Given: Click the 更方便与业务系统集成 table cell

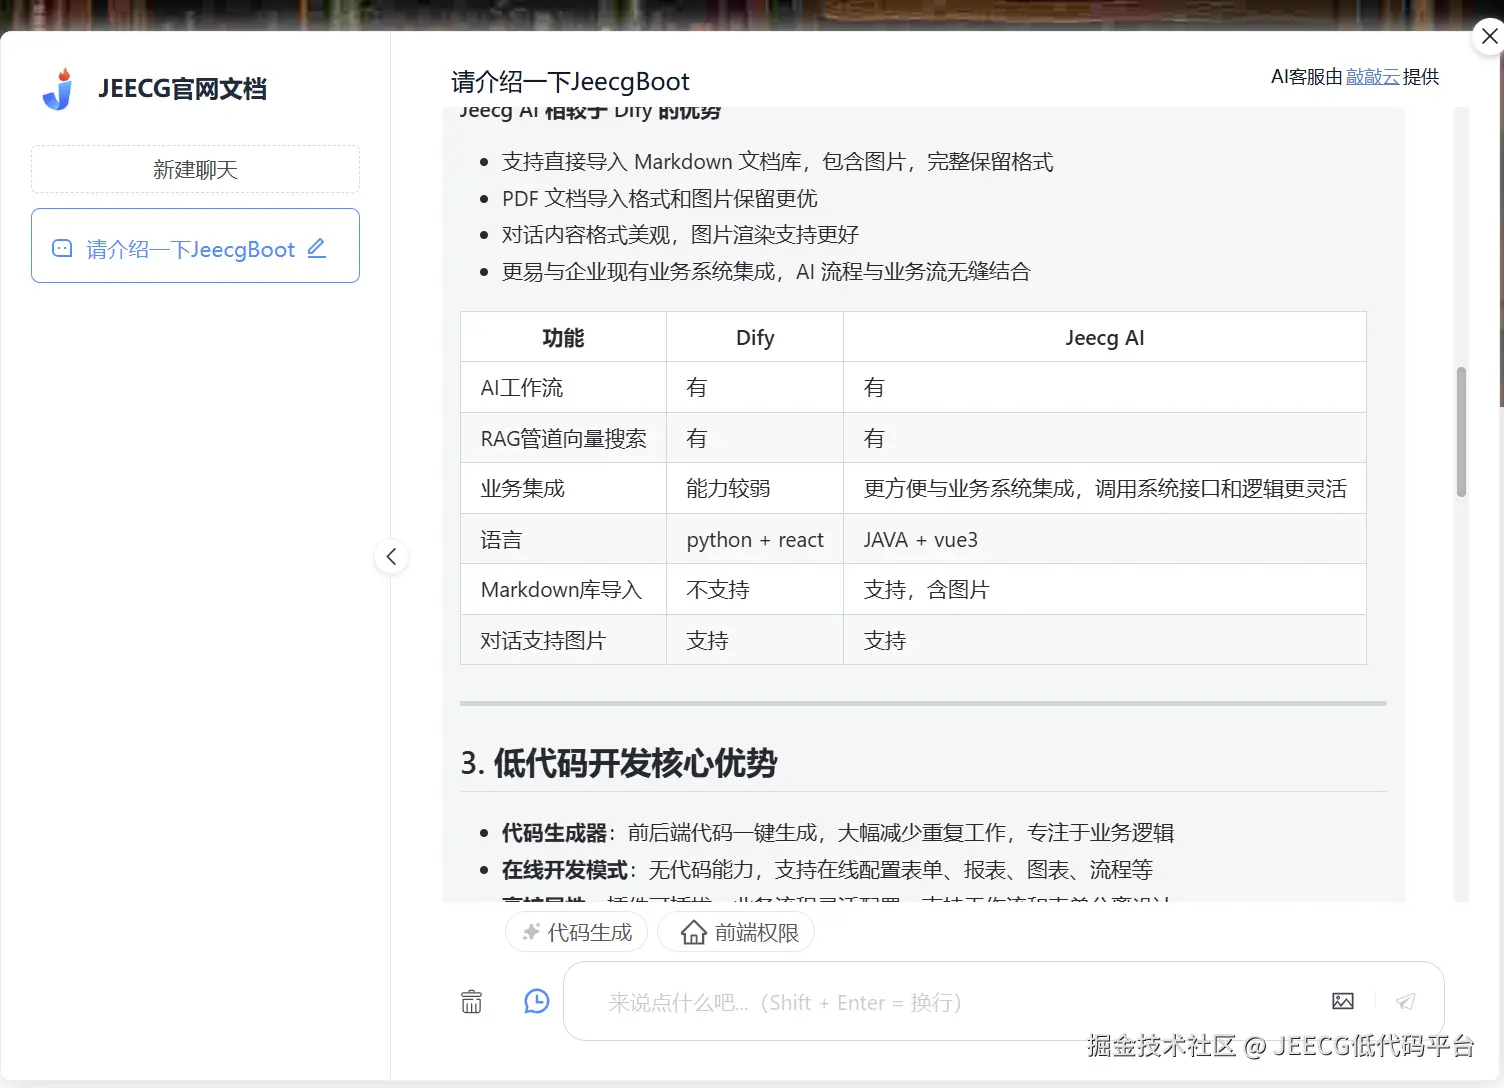Looking at the screenshot, I should (1104, 488).
